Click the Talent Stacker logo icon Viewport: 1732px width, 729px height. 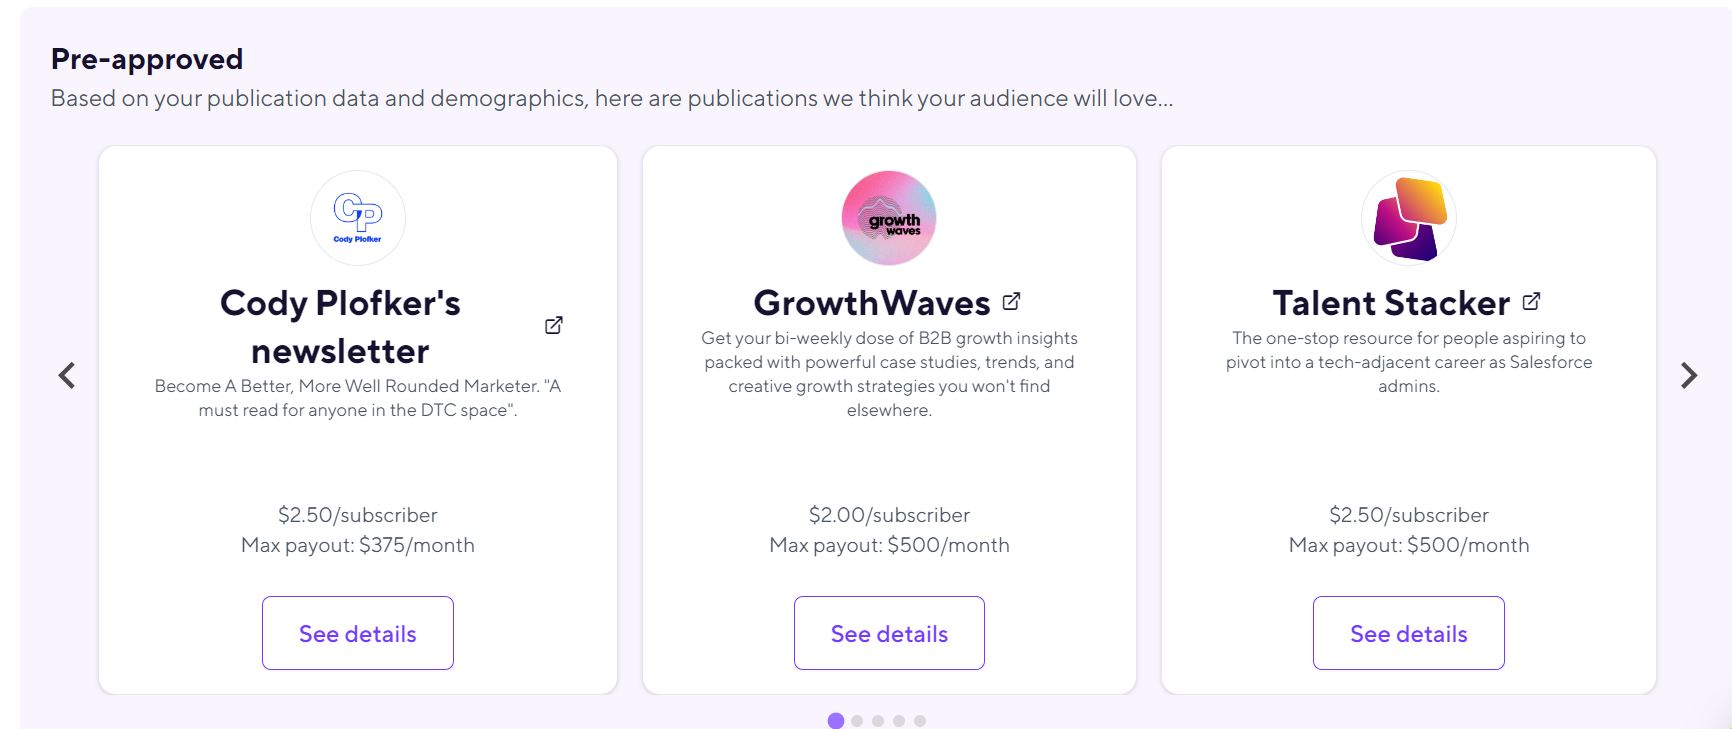[1408, 217]
